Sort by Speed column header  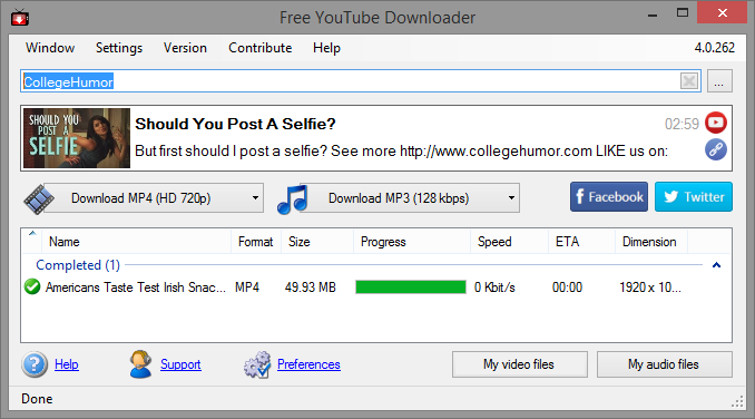[x=509, y=241]
